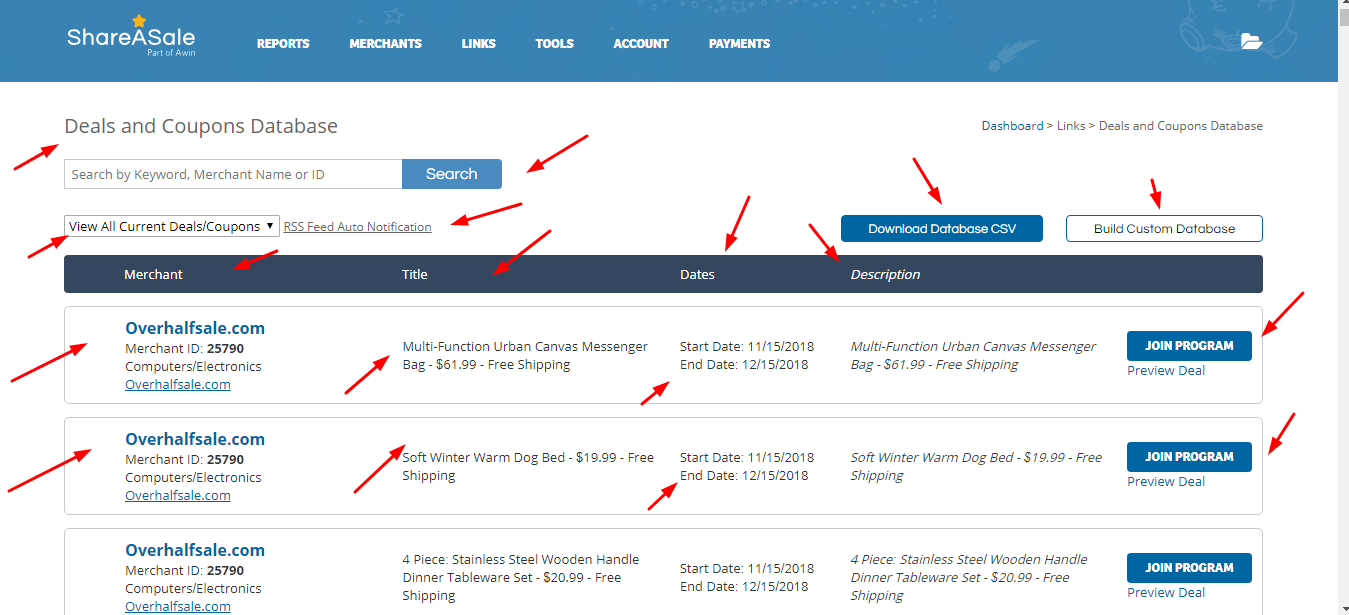Open RSS Feed Auto Notification link
This screenshot has width=1349, height=615.
pyautogui.click(x=358, y=227)
